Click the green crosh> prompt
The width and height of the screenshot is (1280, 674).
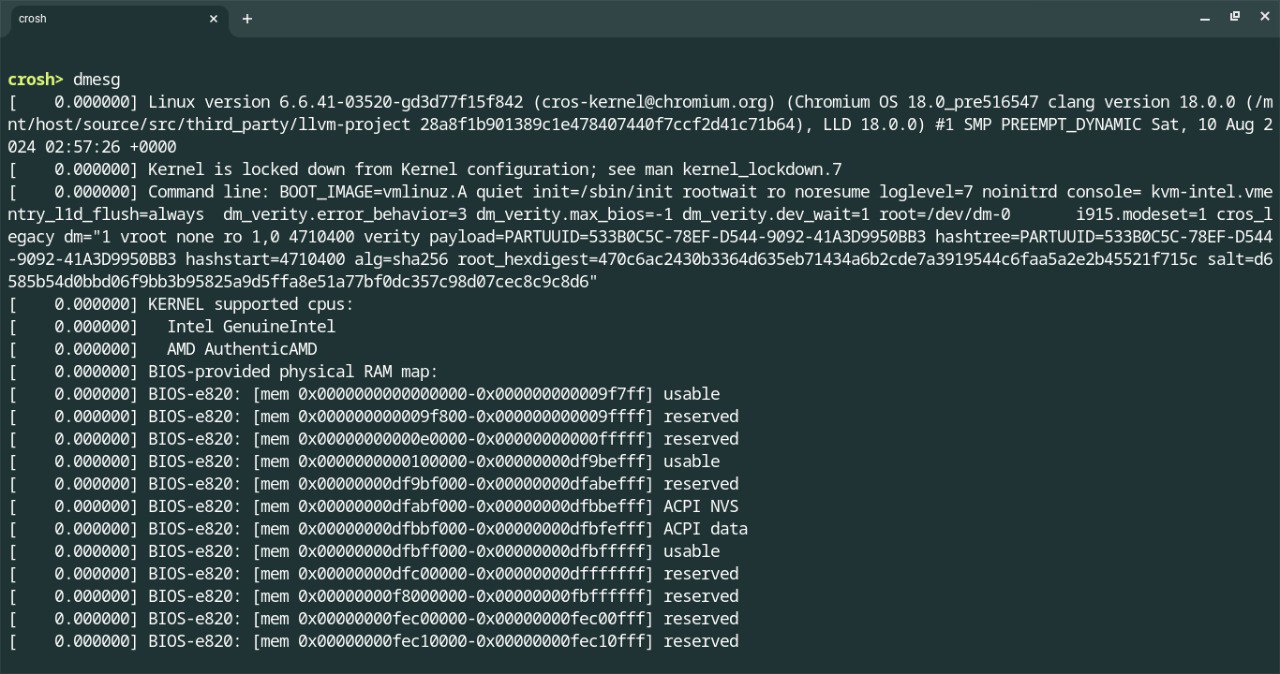[36, 79]
